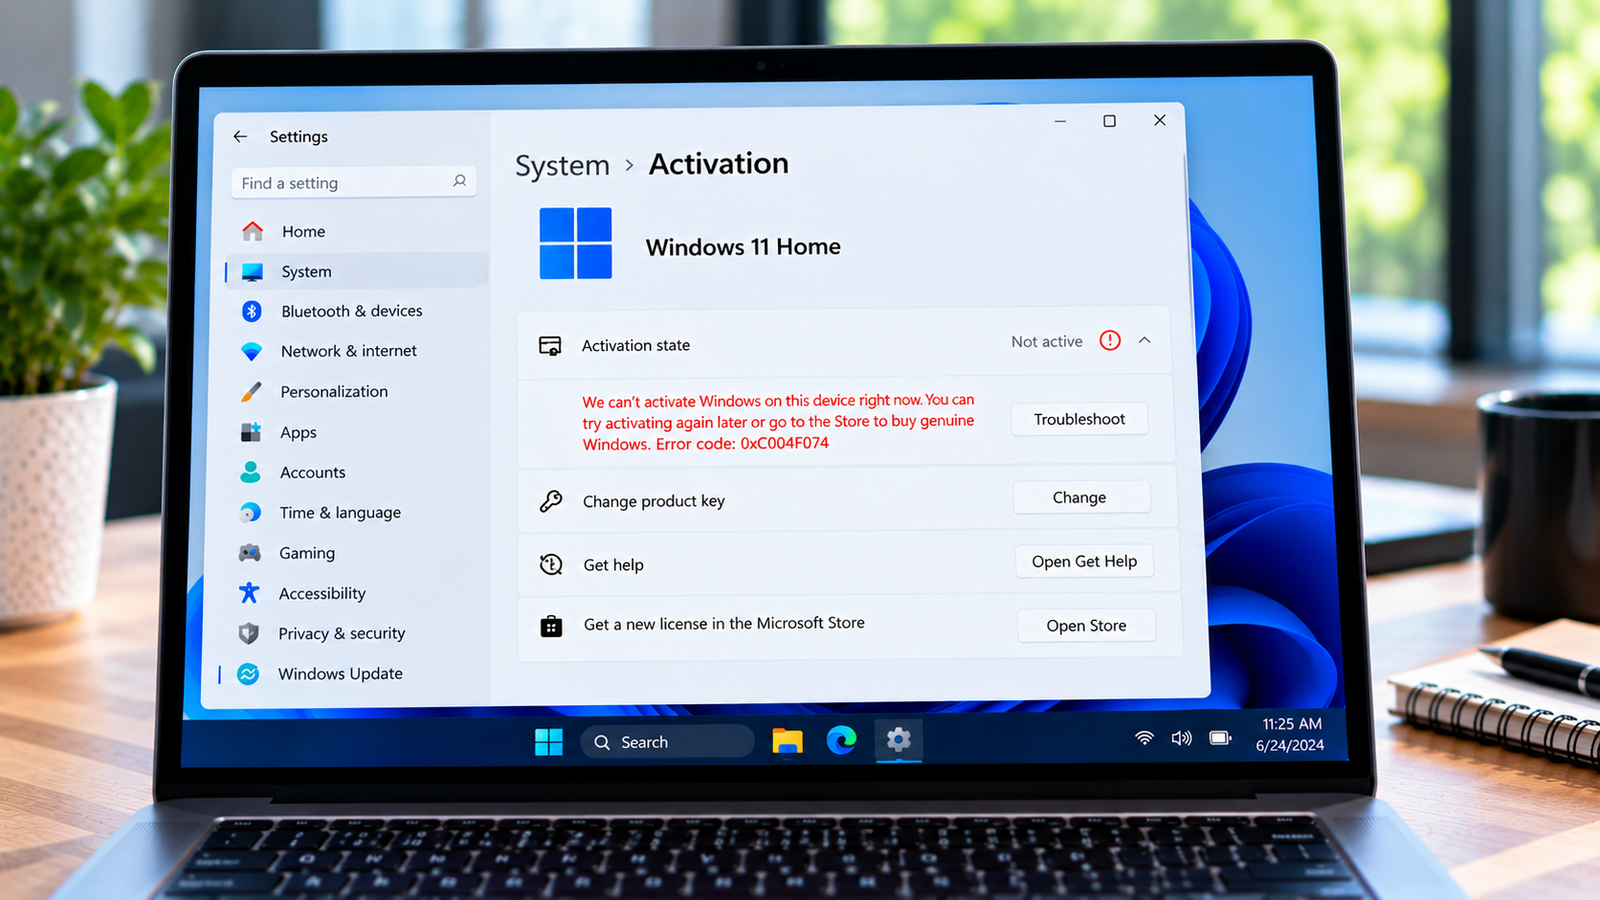Click the System breadcrumb link

click(562, 165)
